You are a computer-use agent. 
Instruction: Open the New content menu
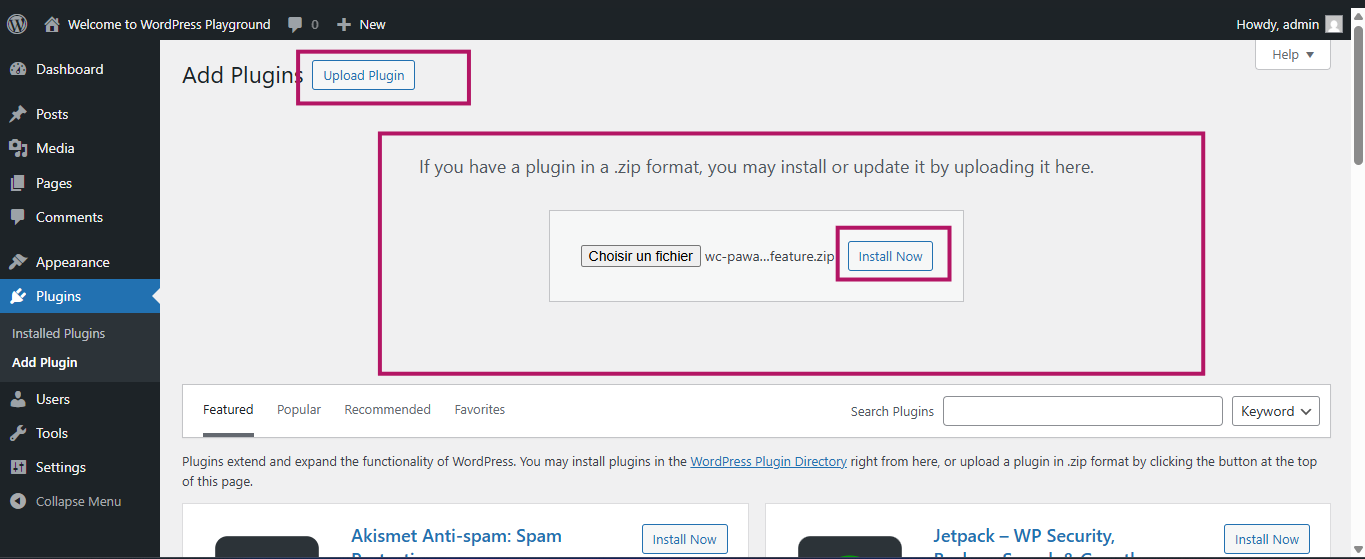click(x=361, y=24)
